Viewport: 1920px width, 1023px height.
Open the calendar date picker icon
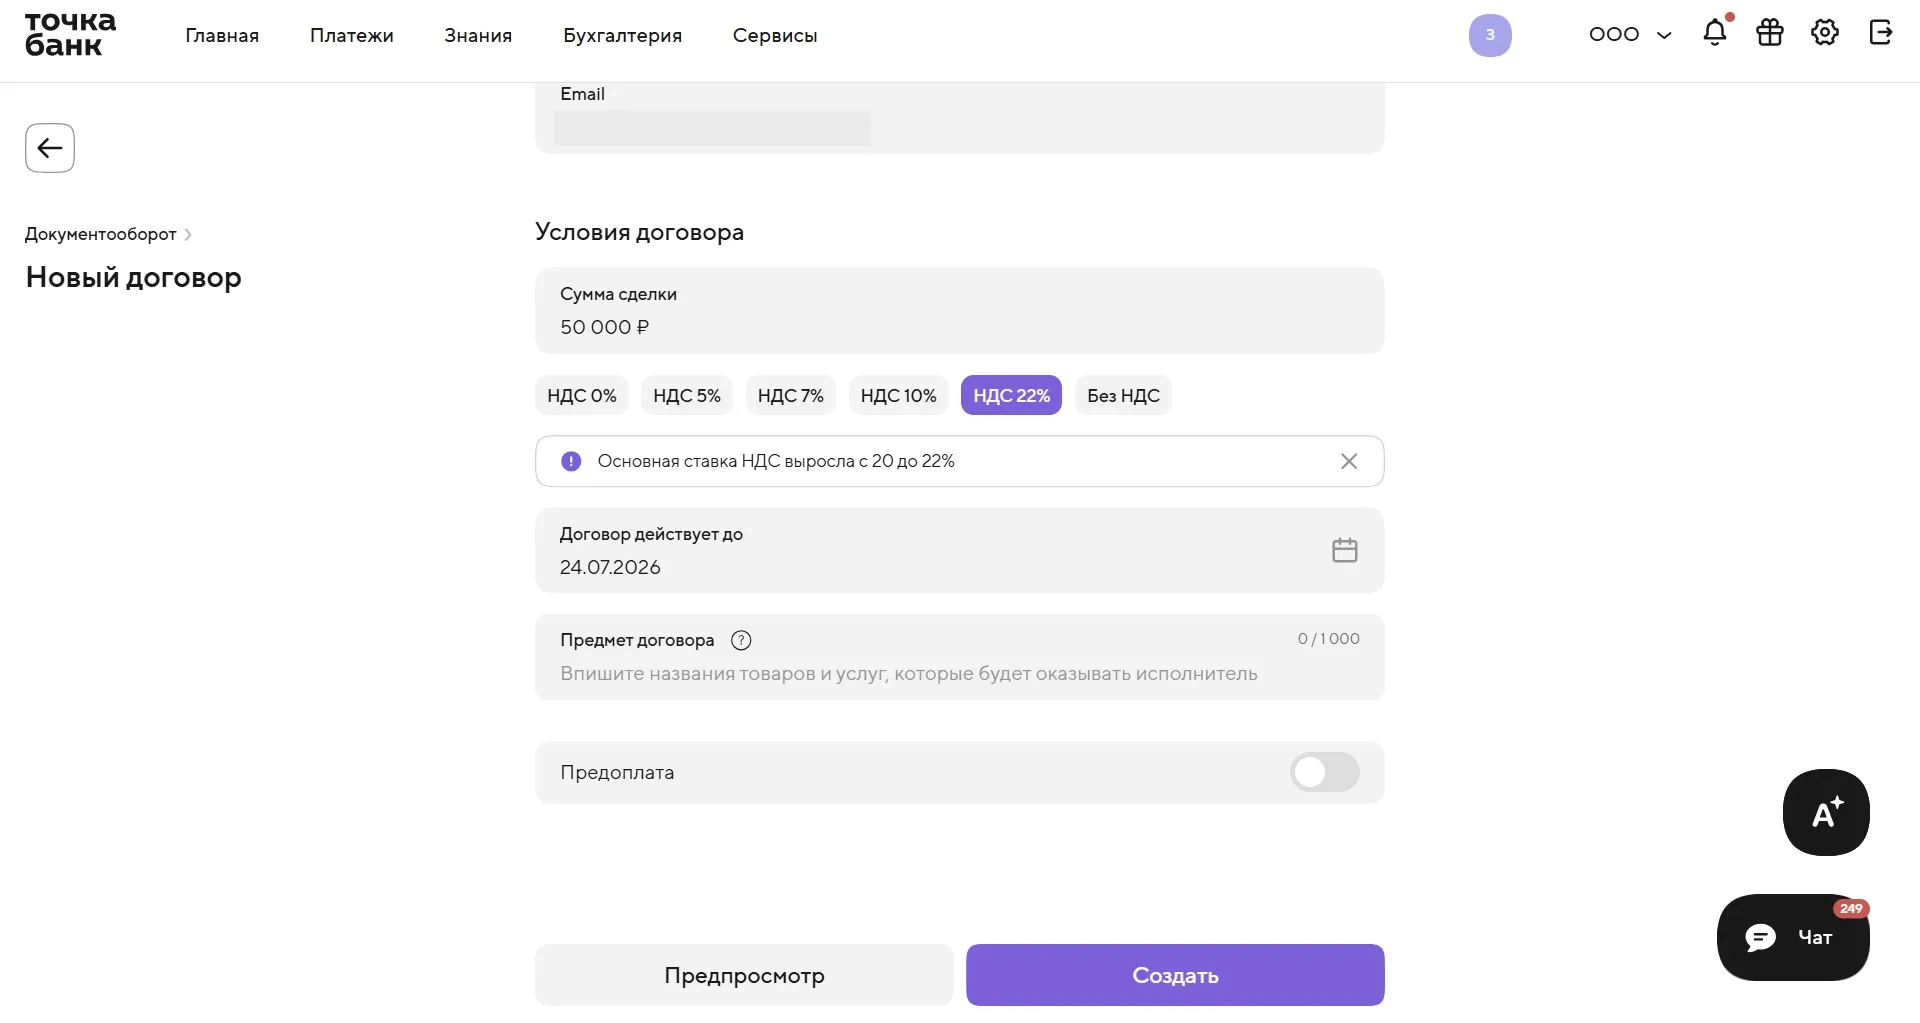pos(1345,550)
